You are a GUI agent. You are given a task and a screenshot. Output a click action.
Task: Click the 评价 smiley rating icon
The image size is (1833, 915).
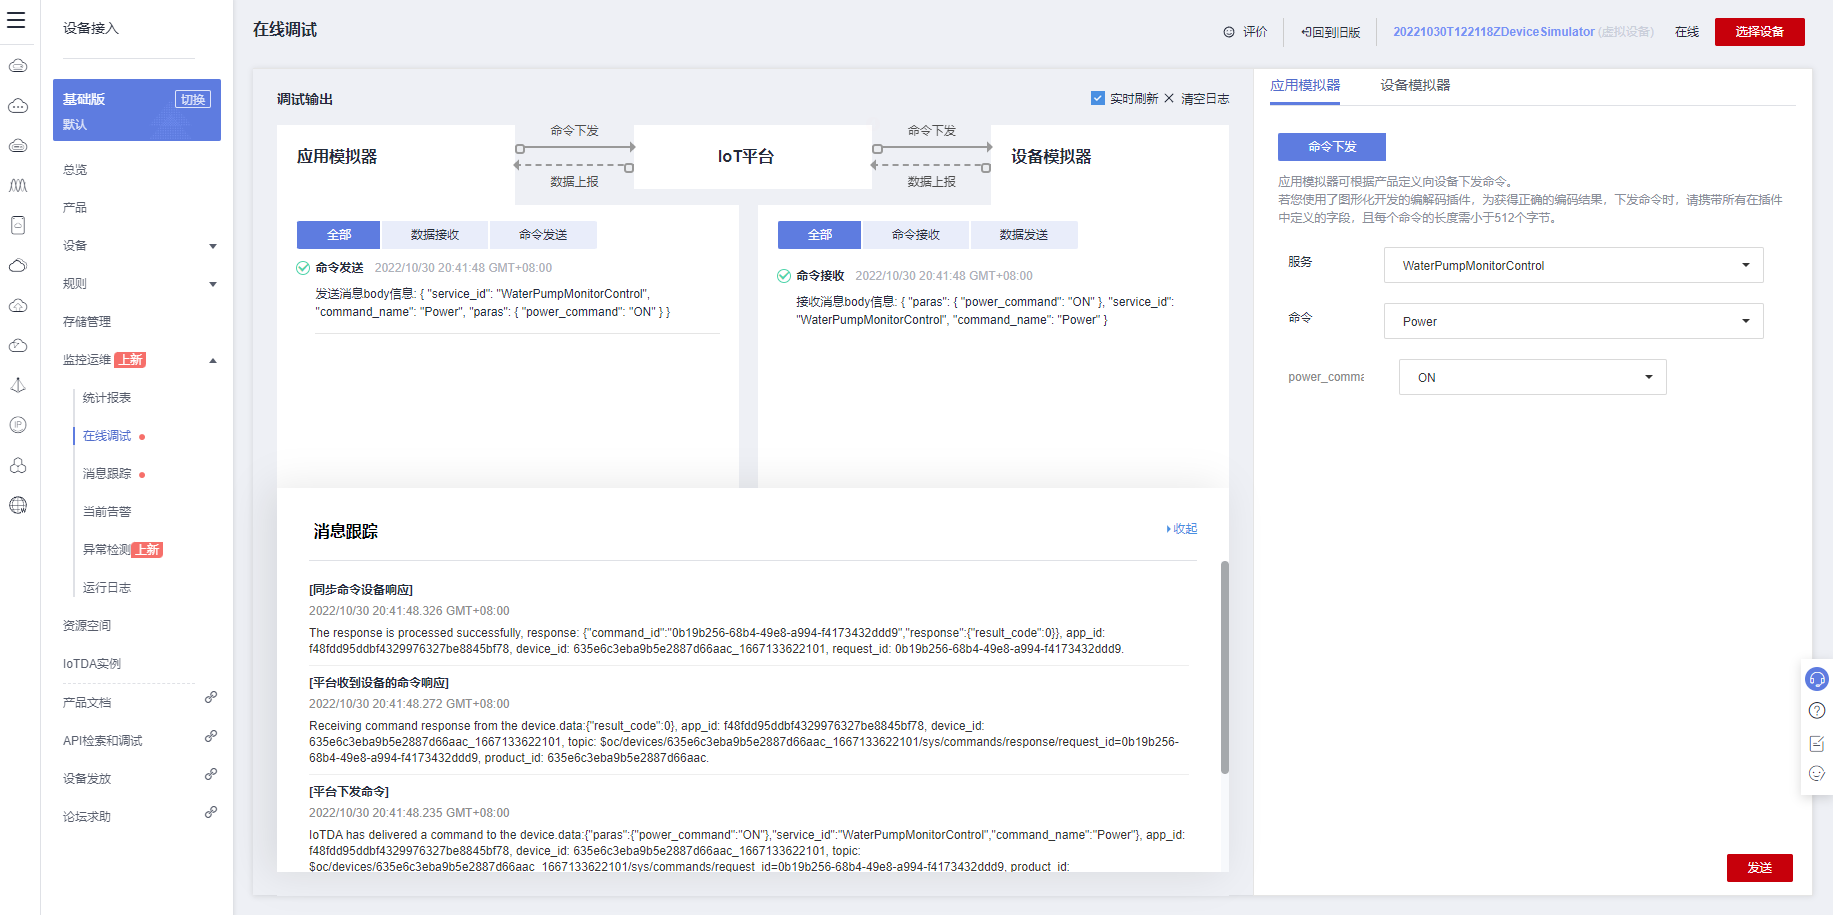pos(1229,32)
